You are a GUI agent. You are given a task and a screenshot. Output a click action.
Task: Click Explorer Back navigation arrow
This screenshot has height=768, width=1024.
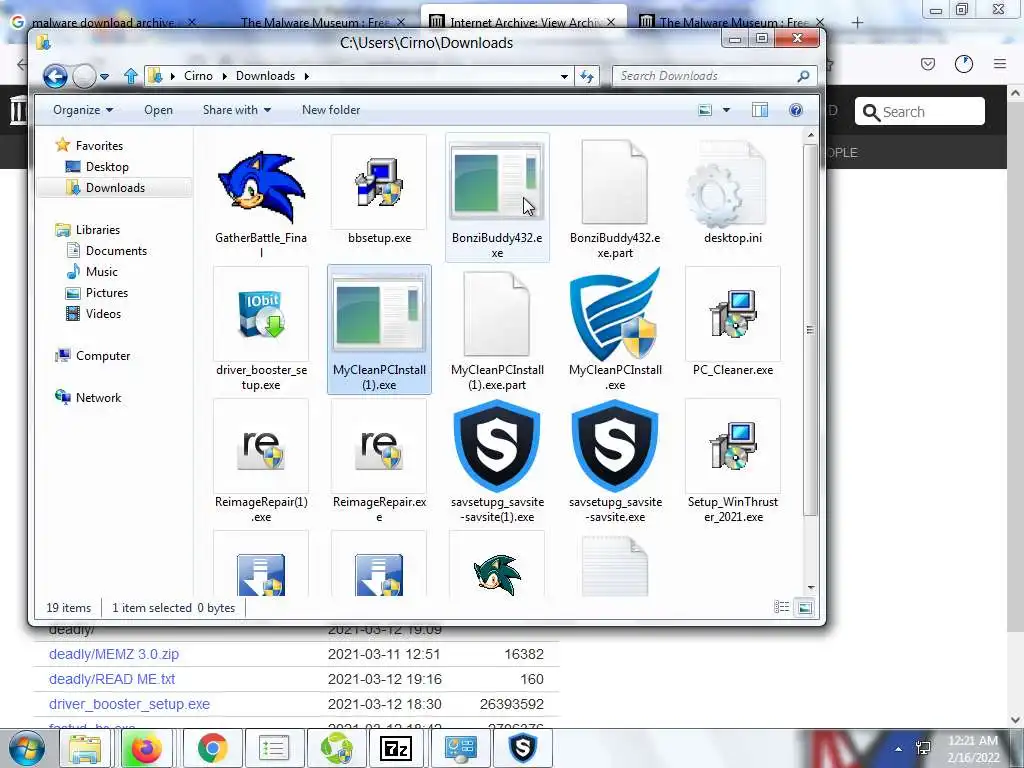[56, 76]
